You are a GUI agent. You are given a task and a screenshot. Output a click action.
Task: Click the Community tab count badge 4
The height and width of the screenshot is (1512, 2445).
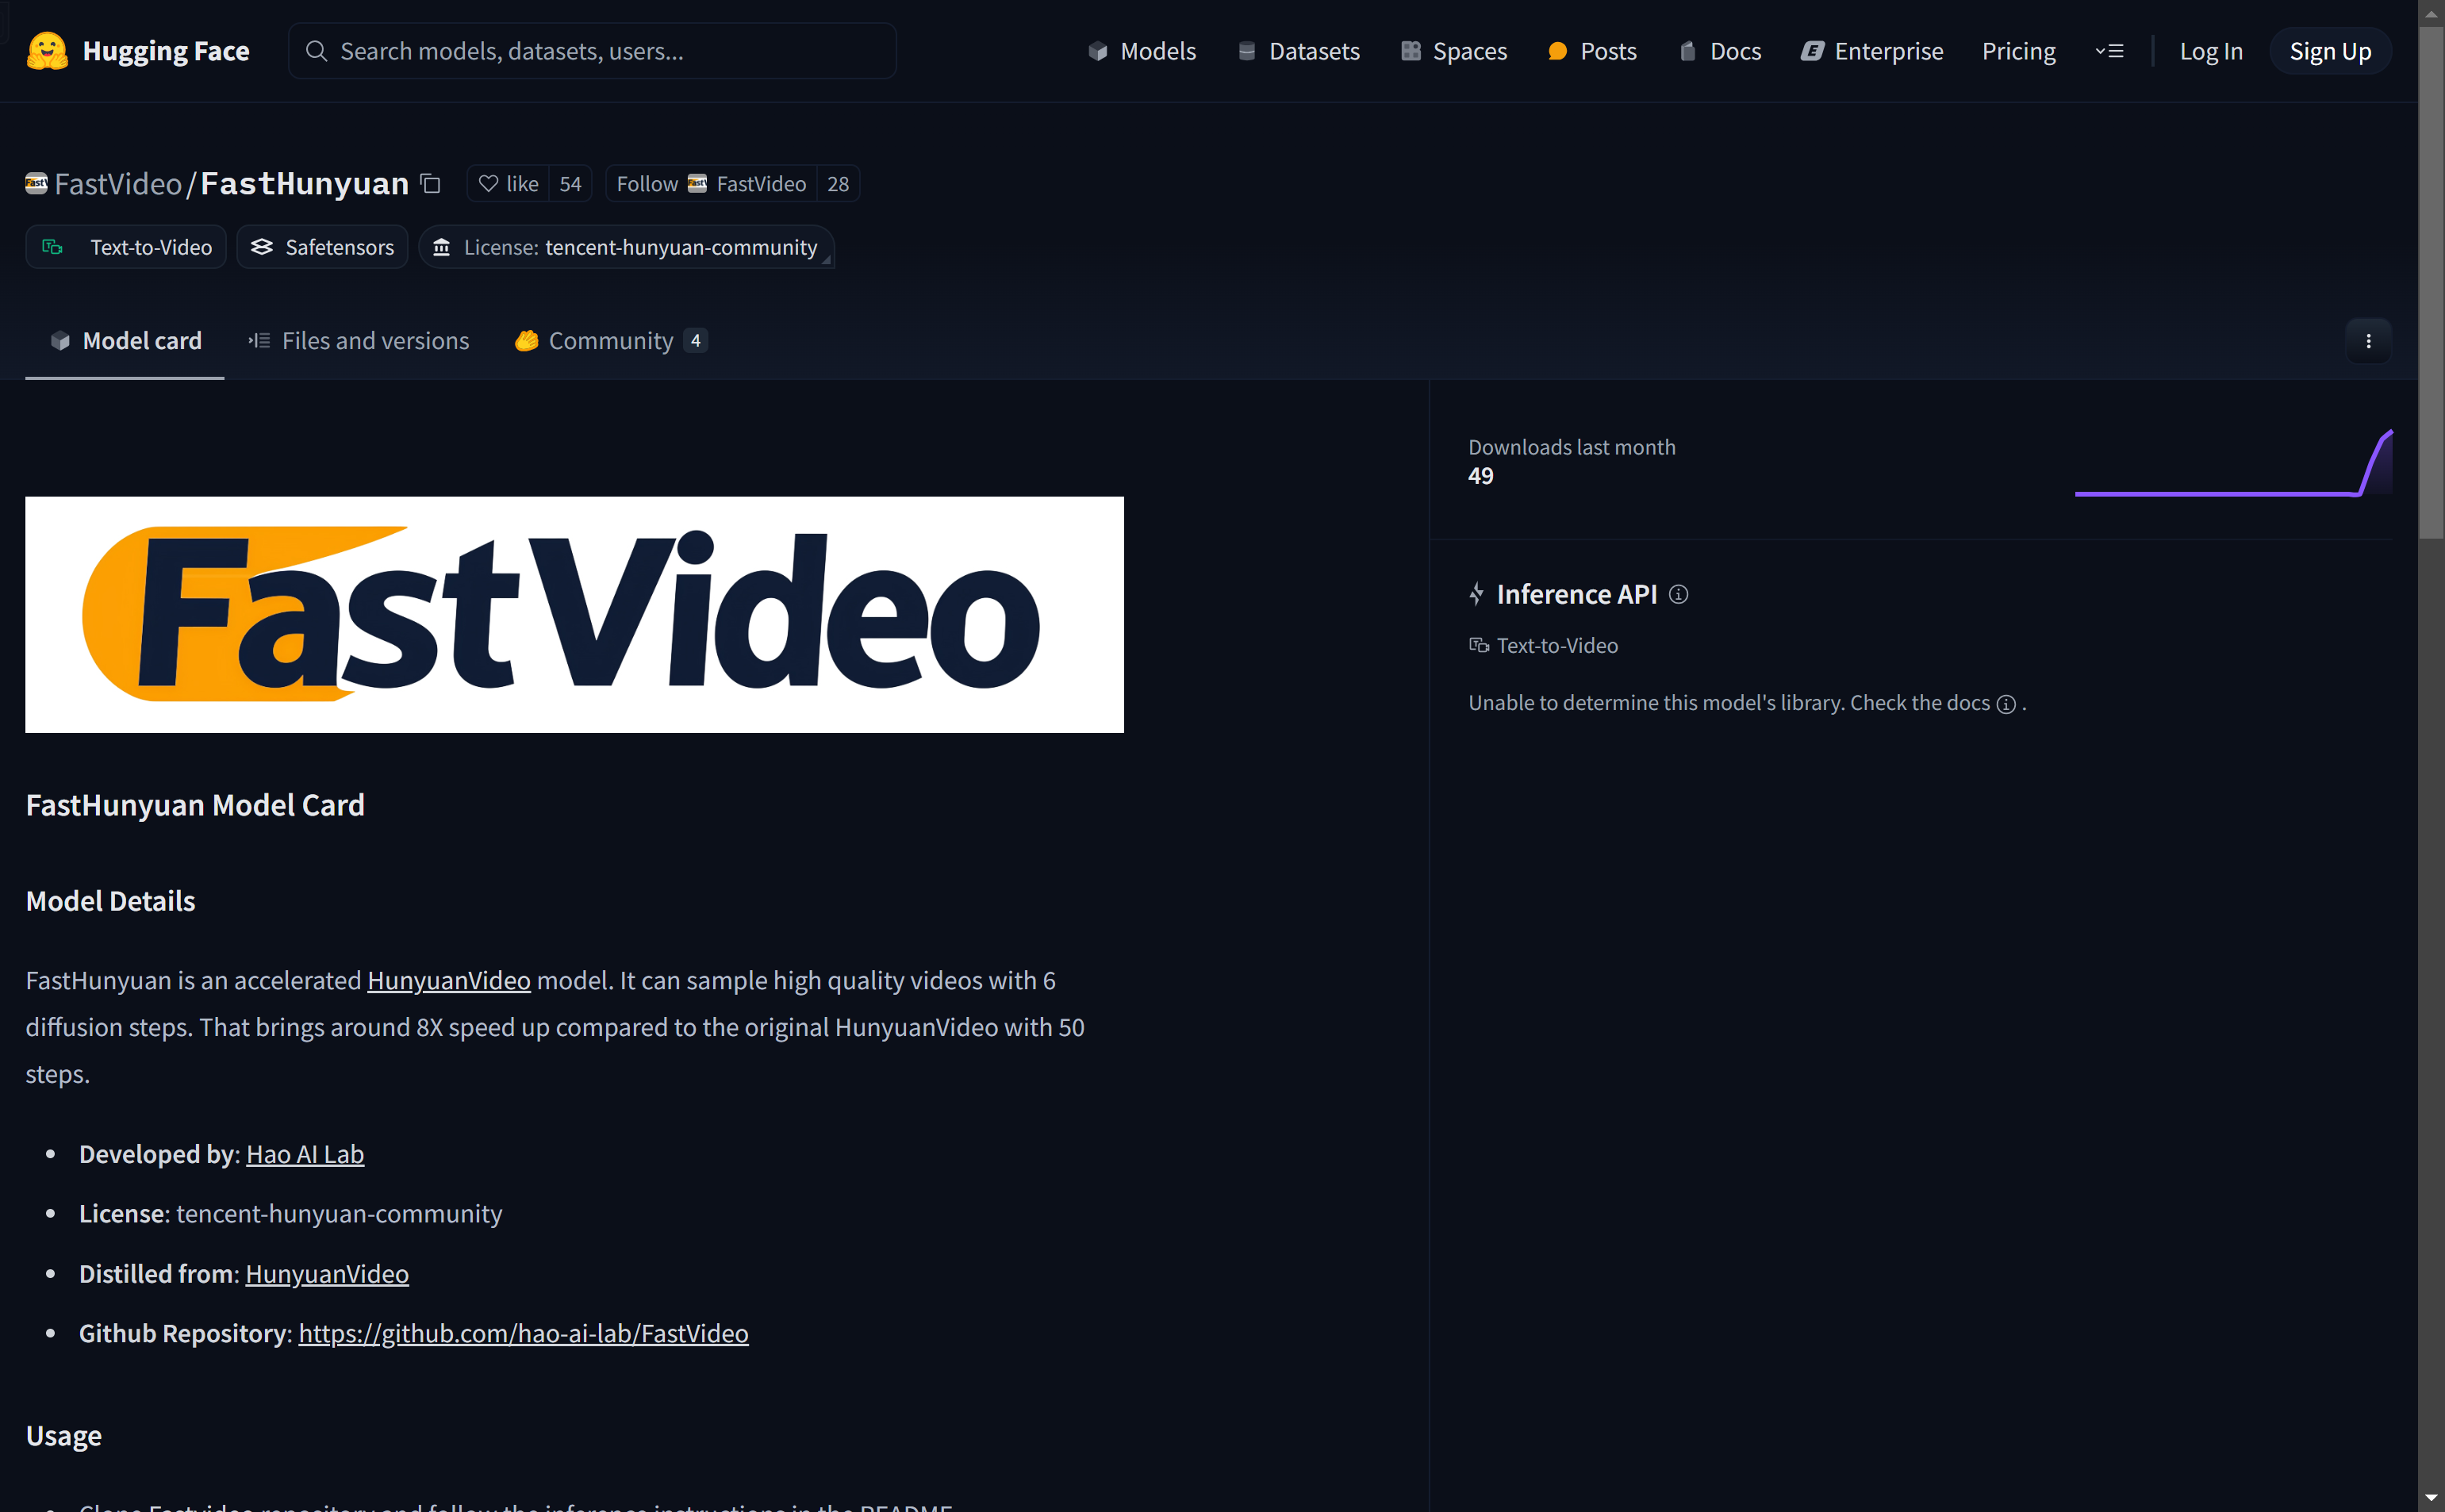pyautogui.click(x=695, y=341)
